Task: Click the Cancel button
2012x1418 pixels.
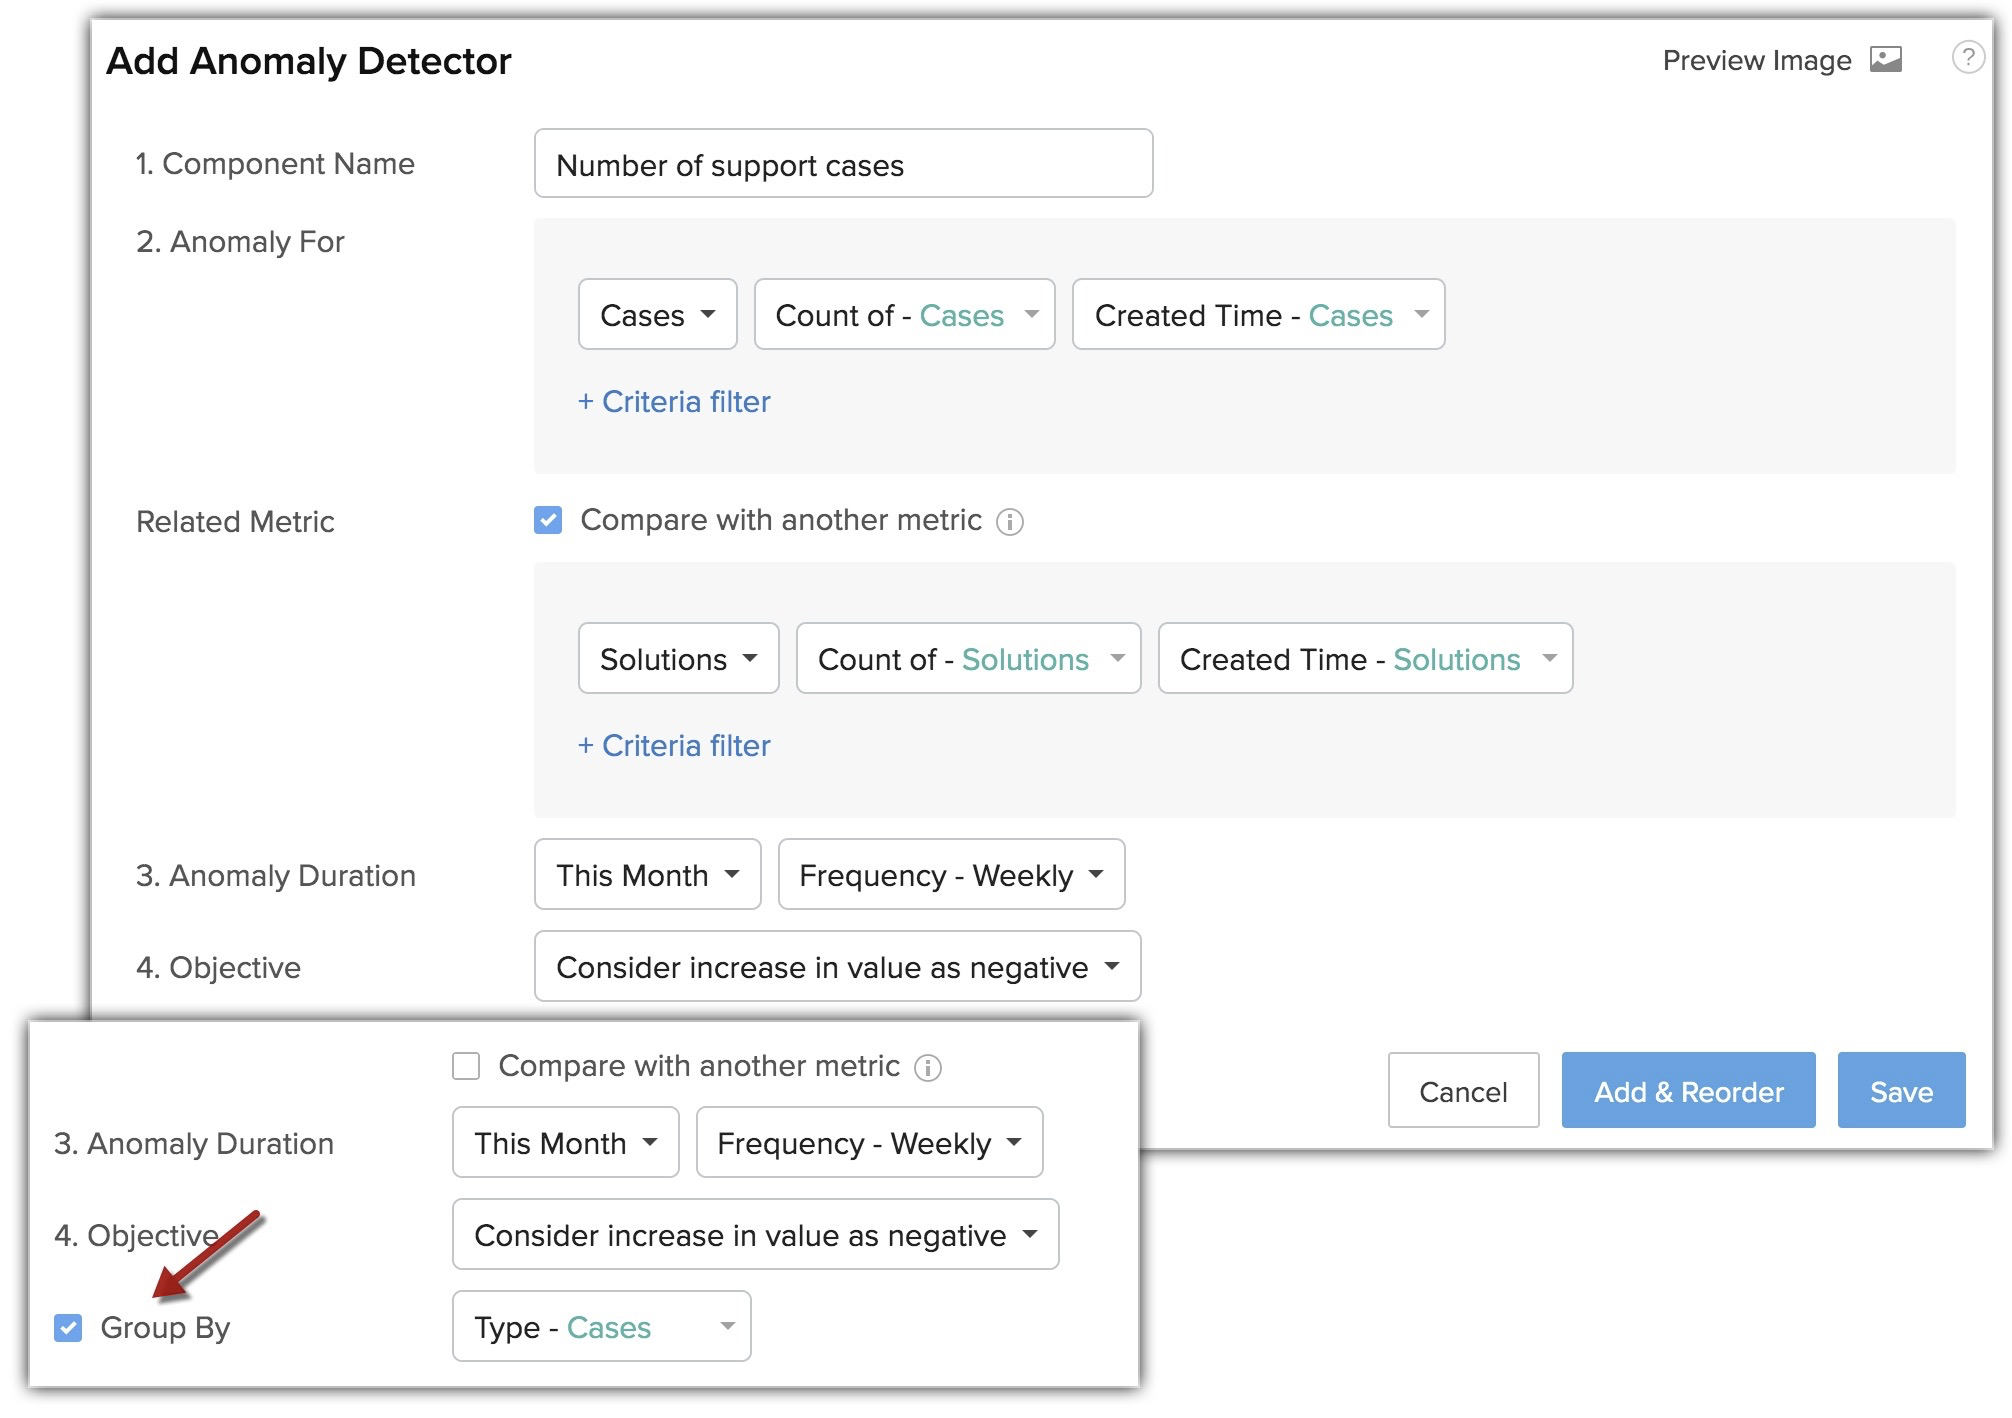Action: coord(1462,1091)
